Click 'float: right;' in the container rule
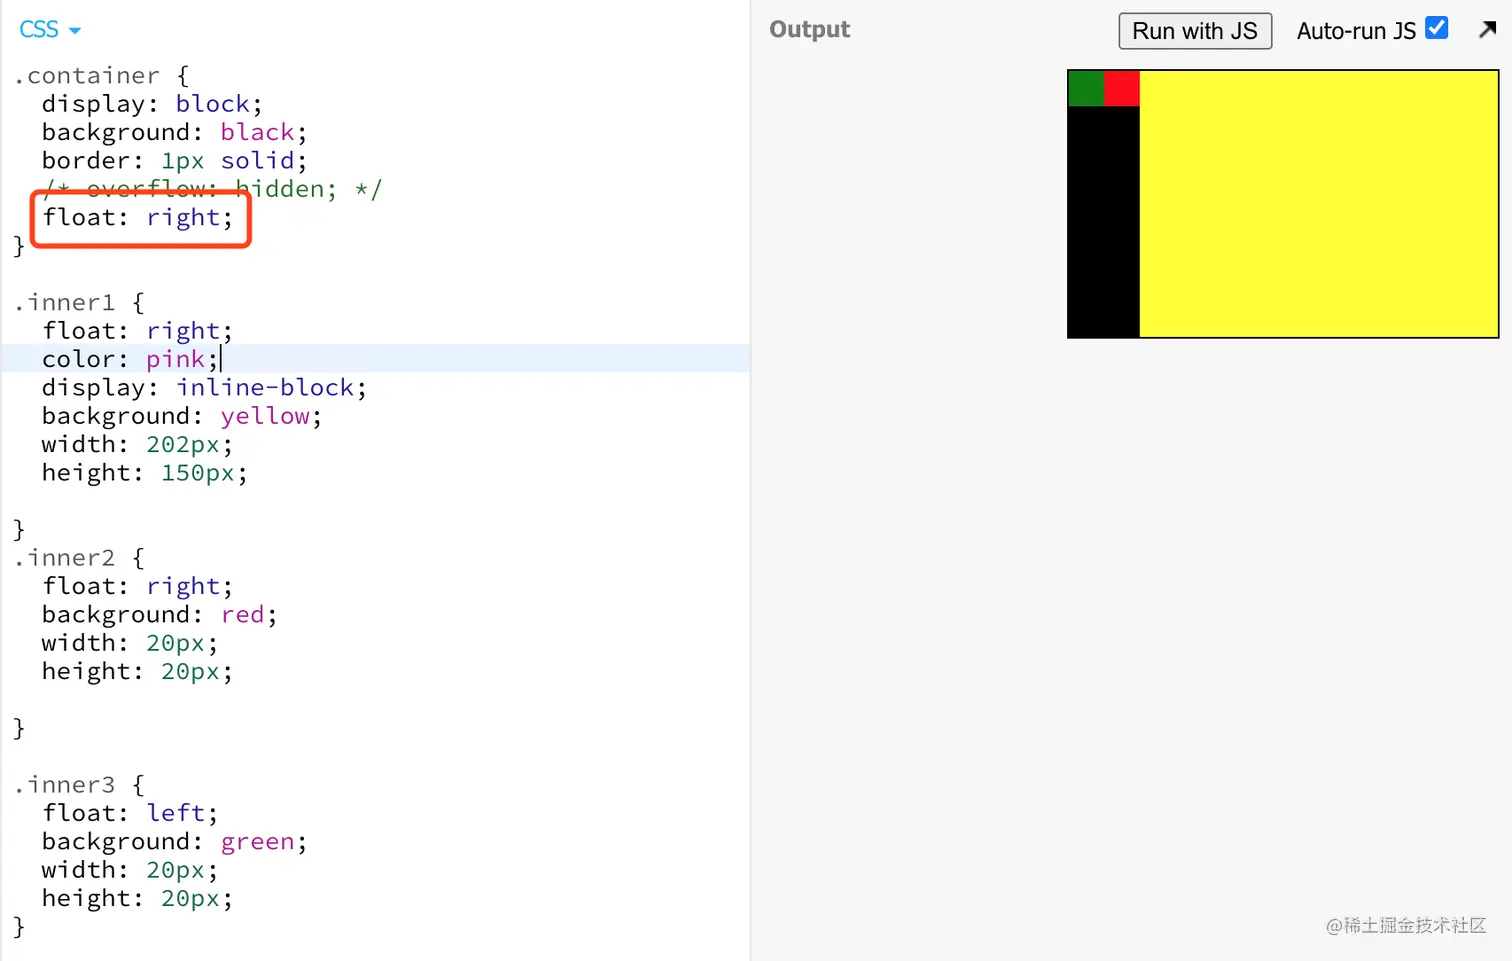This screenshot has height=961, width=1512. 137,217
